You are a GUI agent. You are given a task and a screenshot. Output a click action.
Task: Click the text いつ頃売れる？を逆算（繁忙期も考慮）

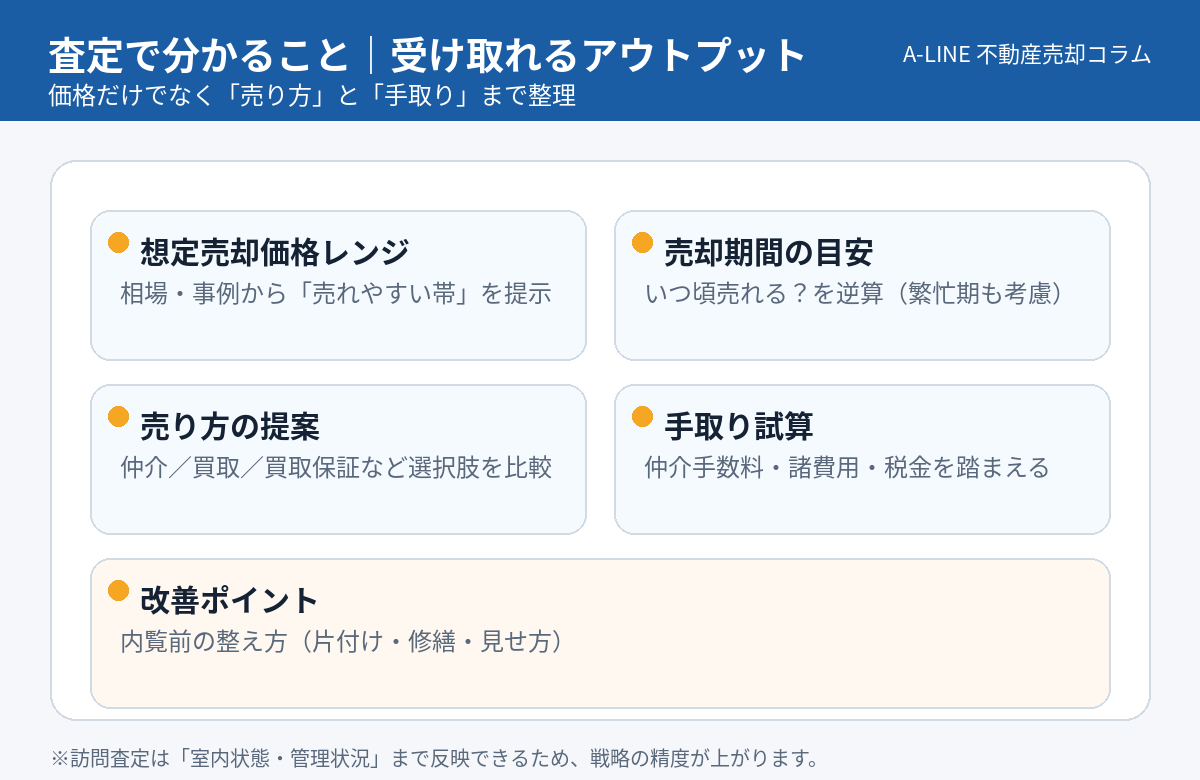pos(853,294)
